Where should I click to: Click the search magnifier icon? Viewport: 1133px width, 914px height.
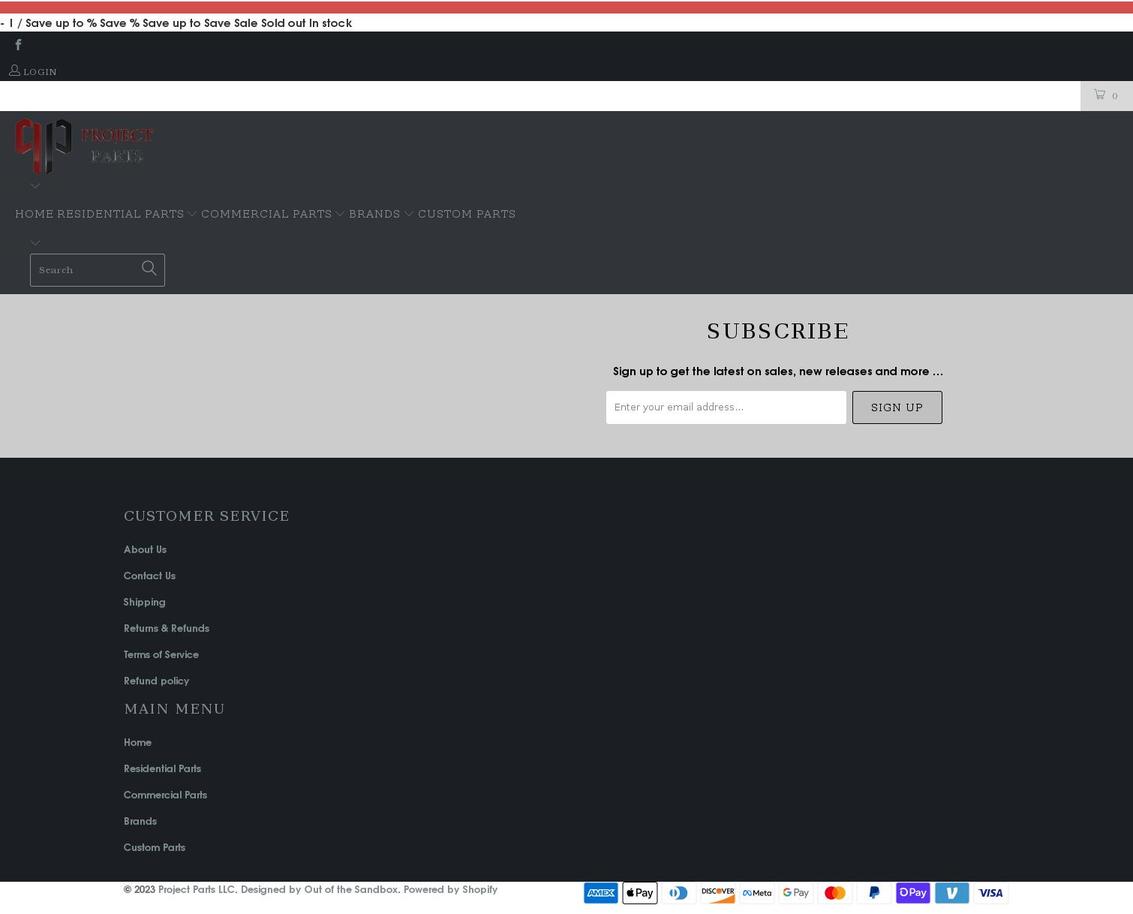[x=149, y=268]
